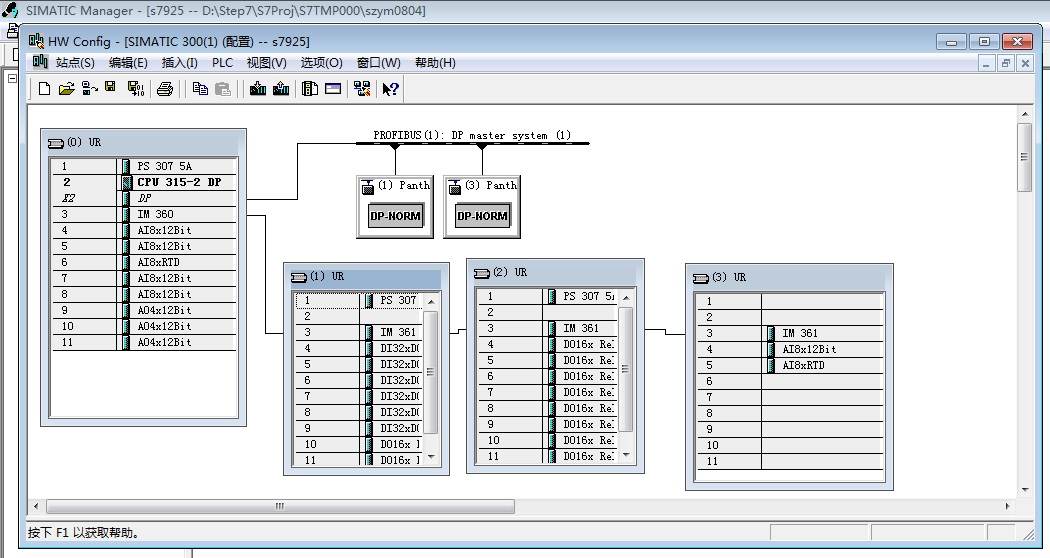Open the 选项(O) menu
Image resolution: width=1050 pixels, height=558 pixels.
point(321,62)
